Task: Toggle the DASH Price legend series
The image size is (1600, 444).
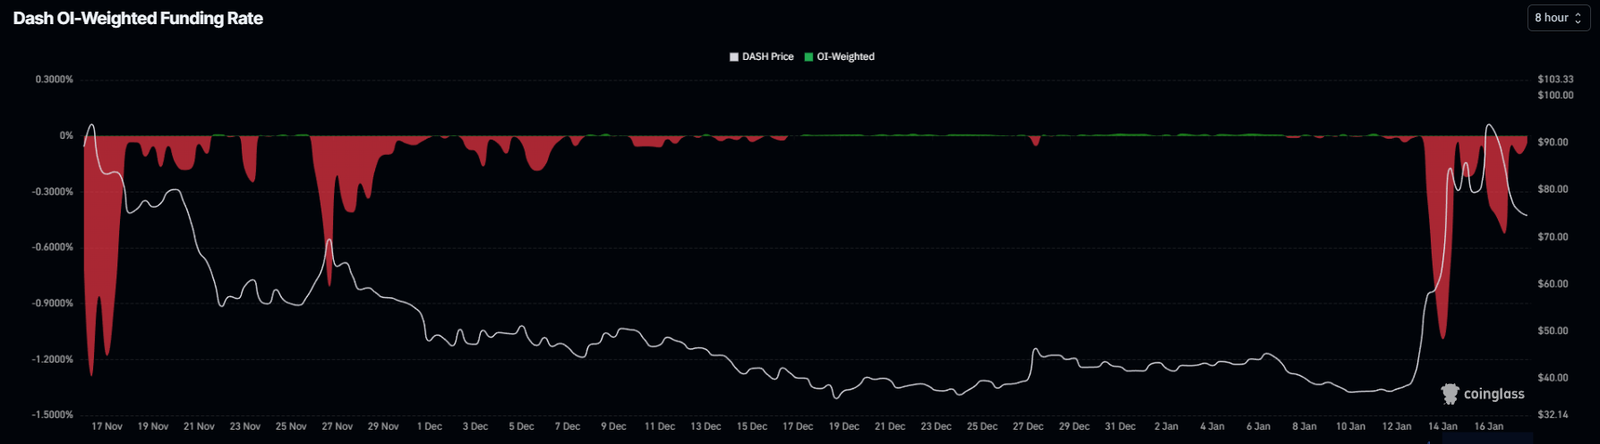Action: (x=762, y=57)
